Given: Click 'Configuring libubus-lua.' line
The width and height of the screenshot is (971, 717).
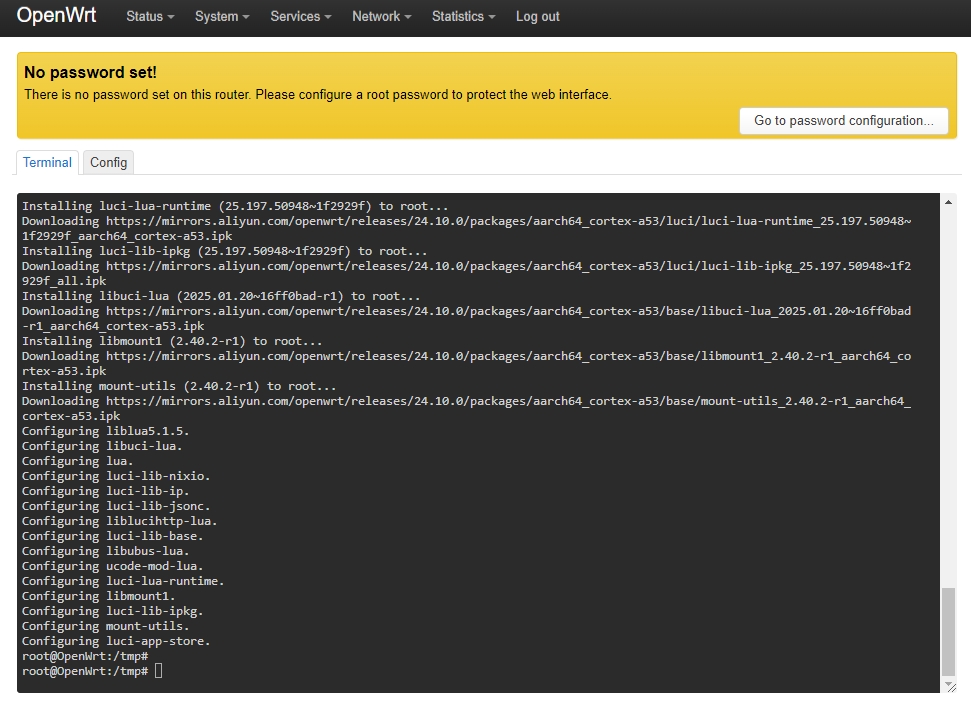Looking at the screenshot, I should pos(106,551).
